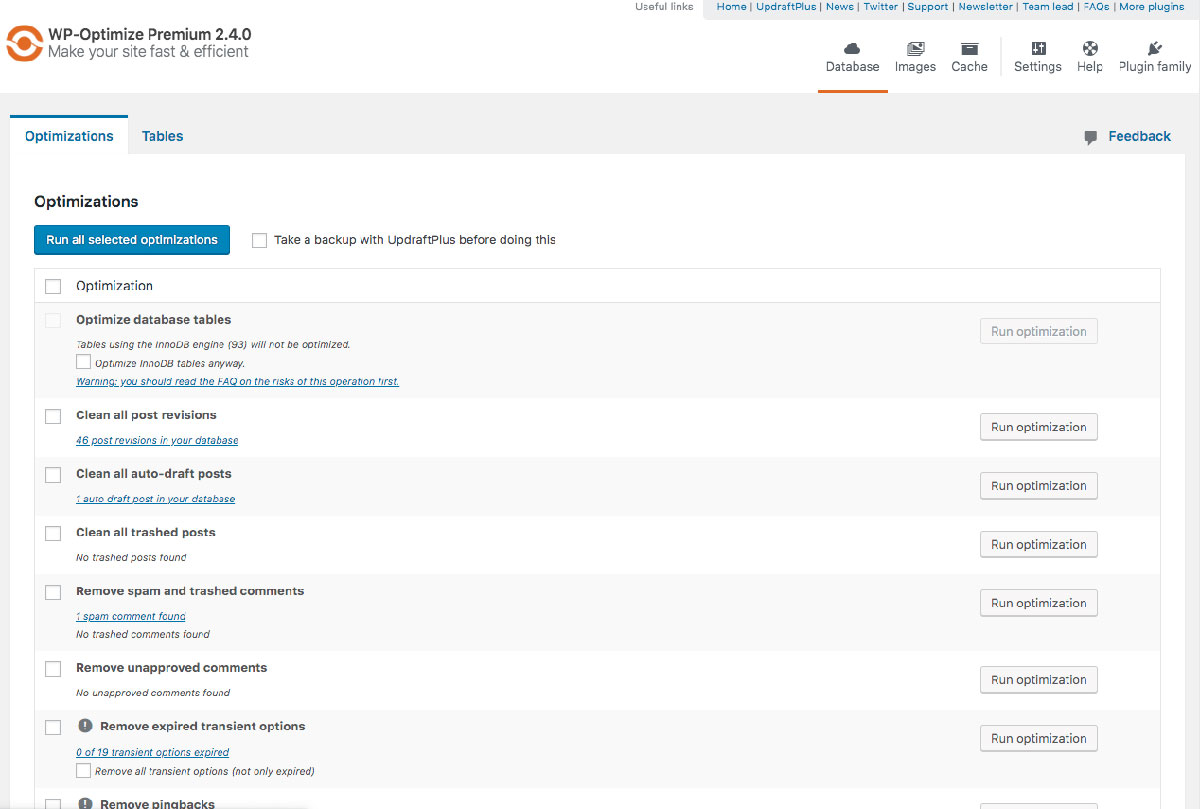Run optimization for Clean all post revisions

1039,427
